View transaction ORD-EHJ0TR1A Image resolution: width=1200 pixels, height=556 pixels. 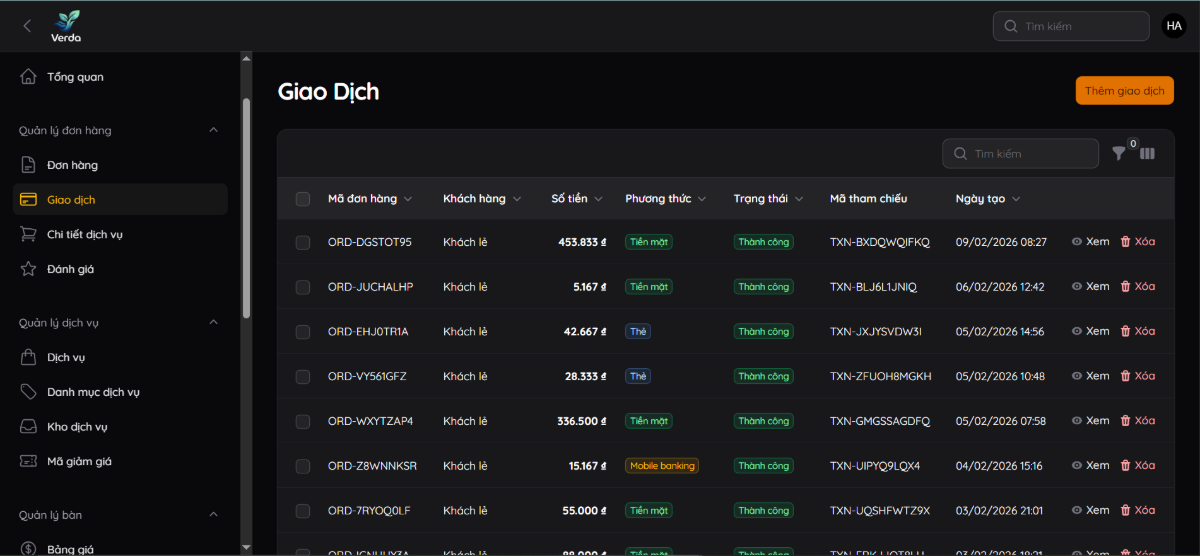tap(1090, 331)
